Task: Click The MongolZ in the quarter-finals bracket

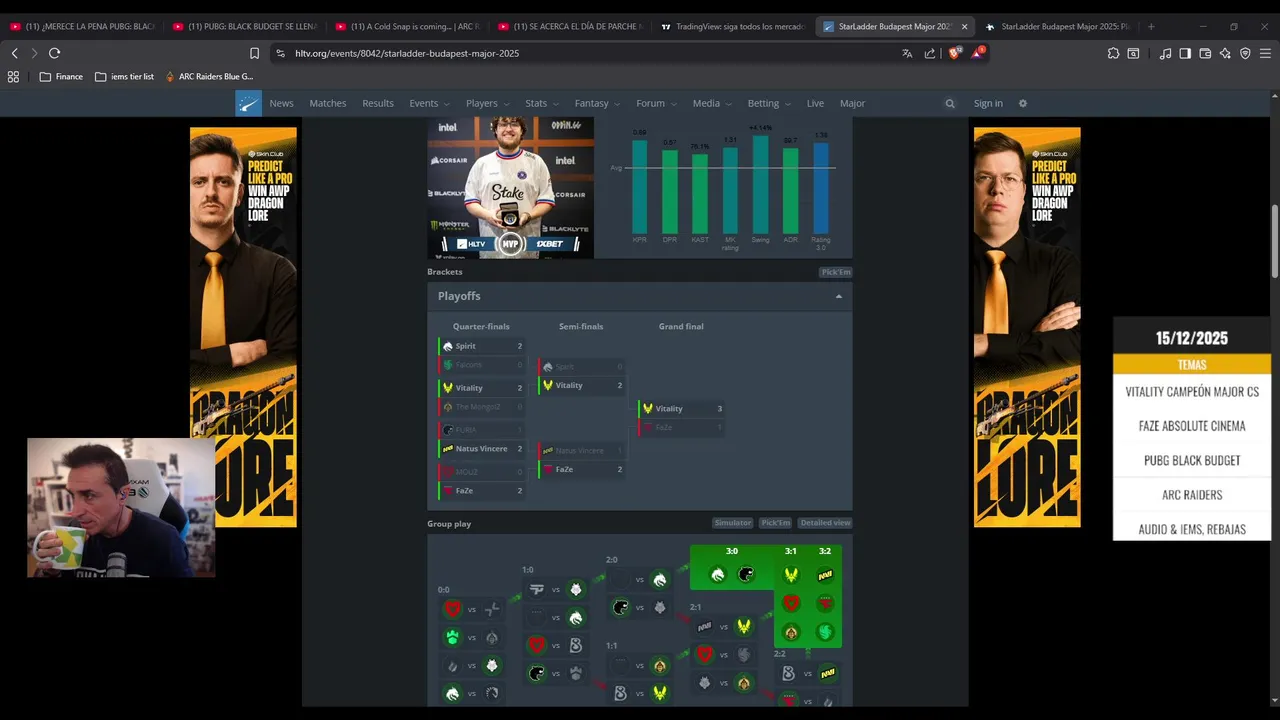Action: [482, 407]
